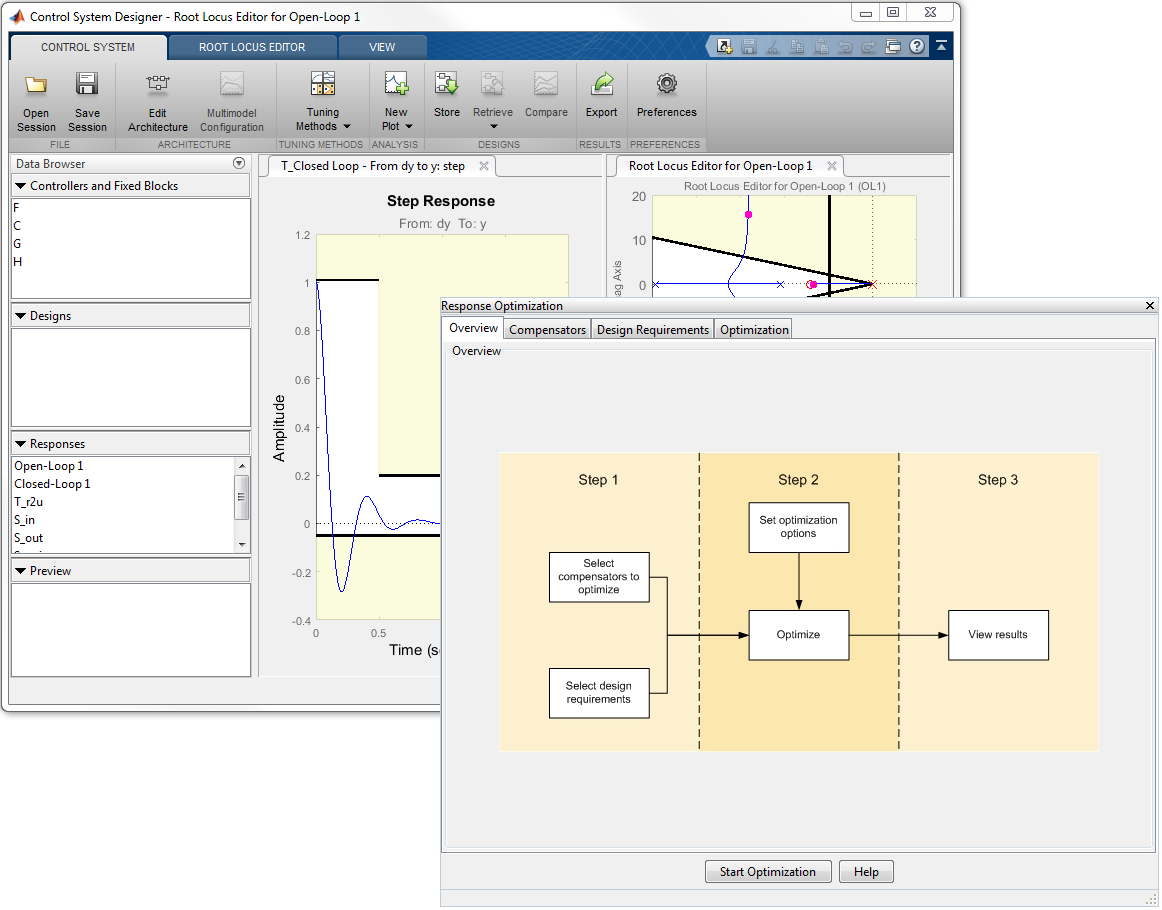
Task: Click the Set optimization options box
Action: coord(798,528)
